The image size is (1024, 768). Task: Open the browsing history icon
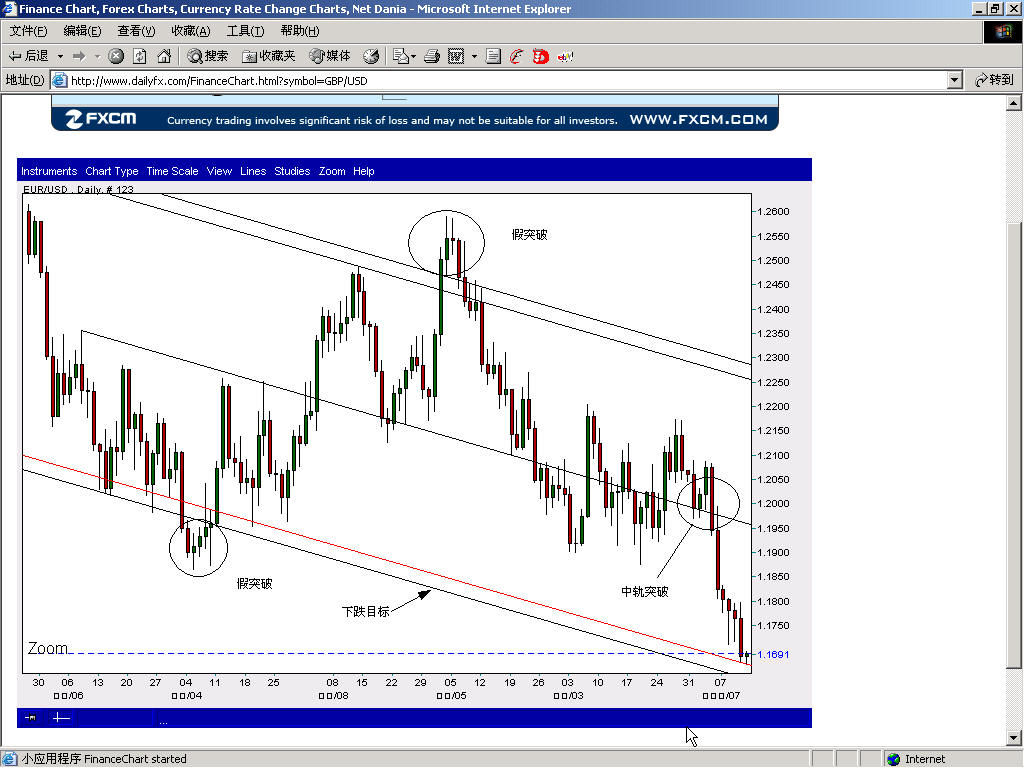pyautogui.click(x=371, y=56)
